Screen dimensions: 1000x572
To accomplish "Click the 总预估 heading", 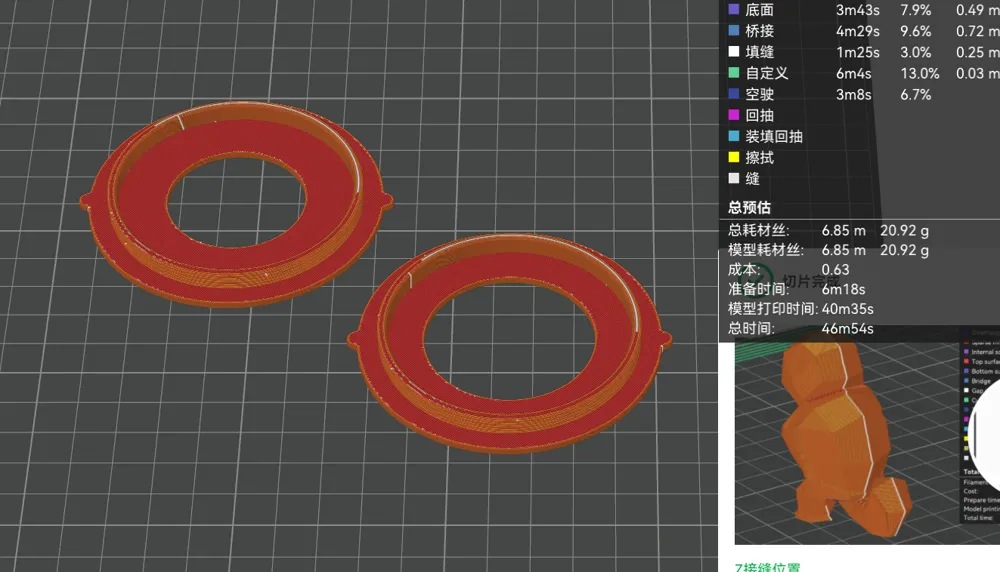I will [749, 207].
